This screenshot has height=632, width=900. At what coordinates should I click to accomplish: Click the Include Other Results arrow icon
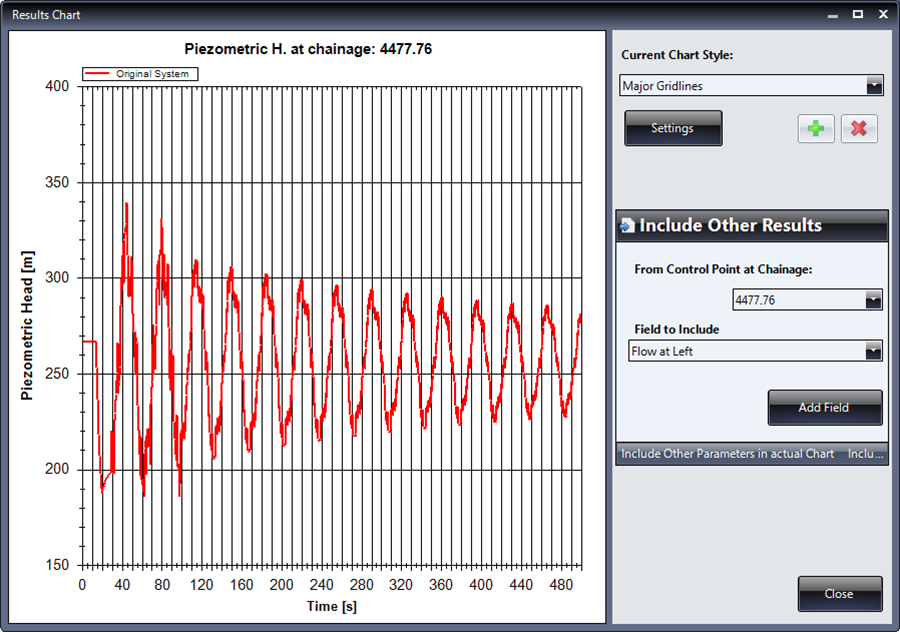coord(627,226)
